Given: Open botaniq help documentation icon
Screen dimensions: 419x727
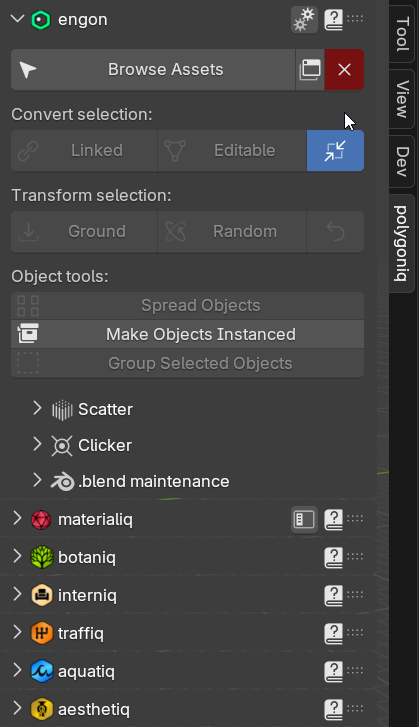Looking at the screenshot, I should [333, 557].
